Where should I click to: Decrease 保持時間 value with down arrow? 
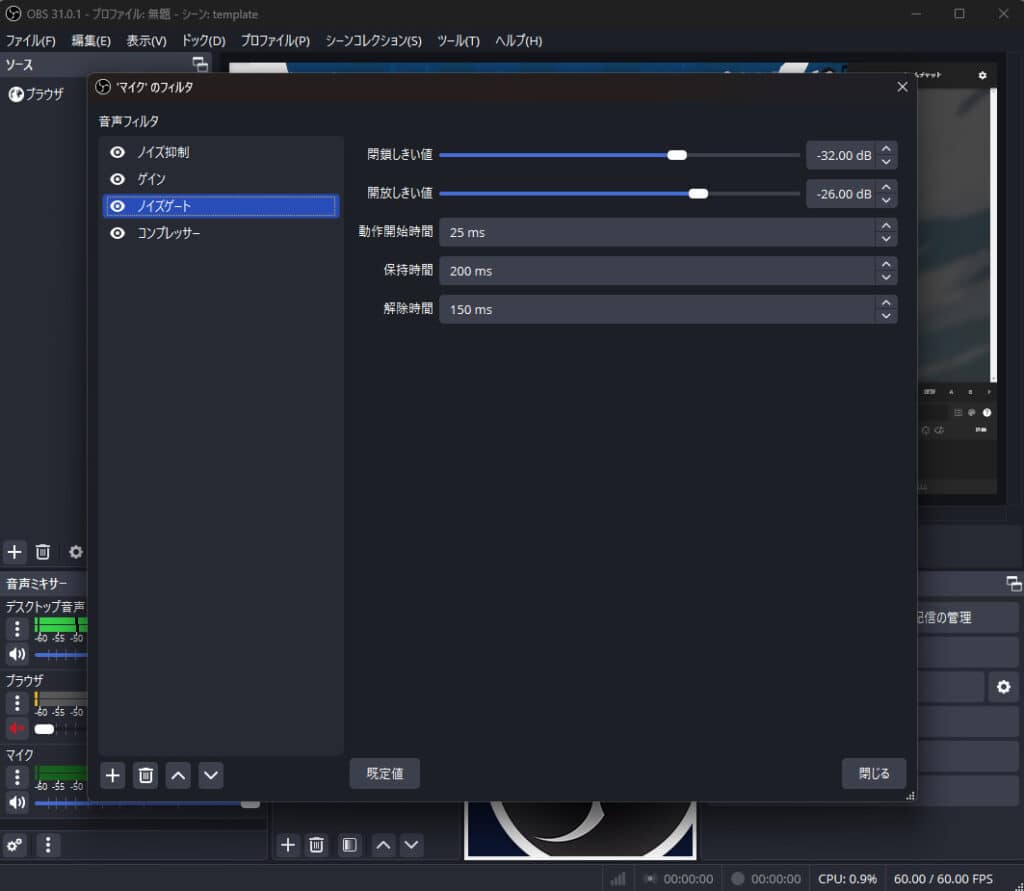pyautogui.click(x=885, y=277)
